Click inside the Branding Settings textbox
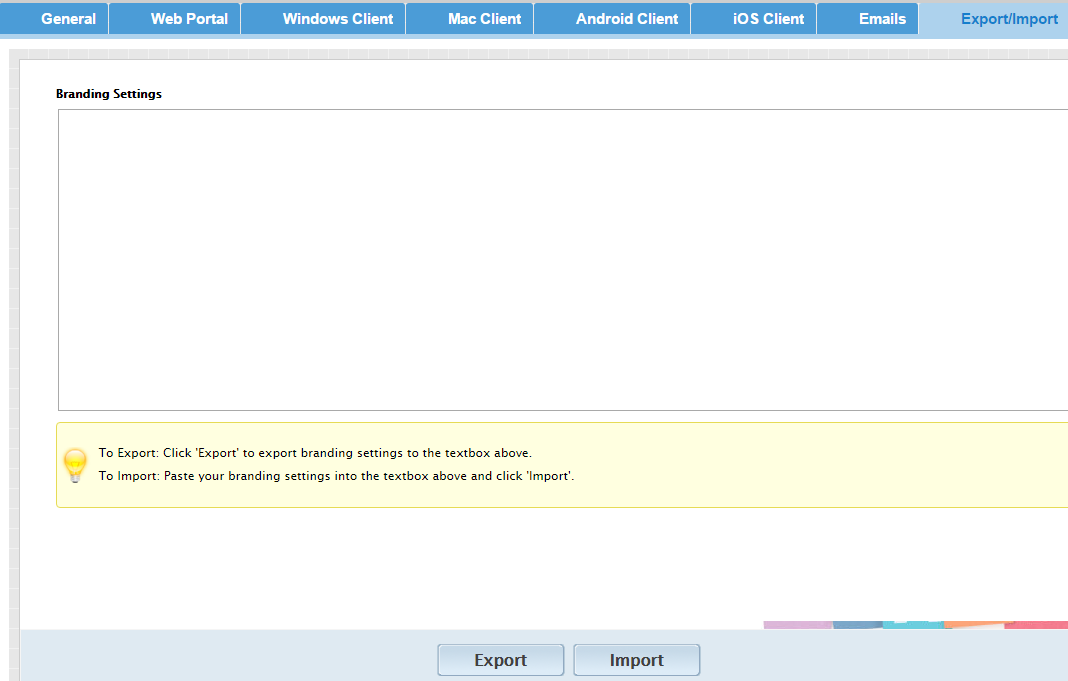This screenshot has height=681, width=1068. (563, 260)
